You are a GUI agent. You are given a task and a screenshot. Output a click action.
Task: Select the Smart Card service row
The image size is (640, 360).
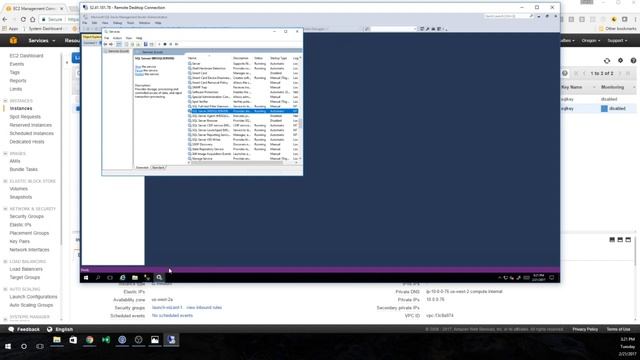[x=243, y=73]
